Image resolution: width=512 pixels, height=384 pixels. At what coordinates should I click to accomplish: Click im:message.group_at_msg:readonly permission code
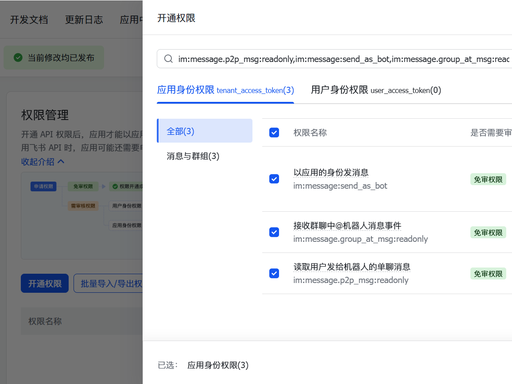tap(360, 239)
